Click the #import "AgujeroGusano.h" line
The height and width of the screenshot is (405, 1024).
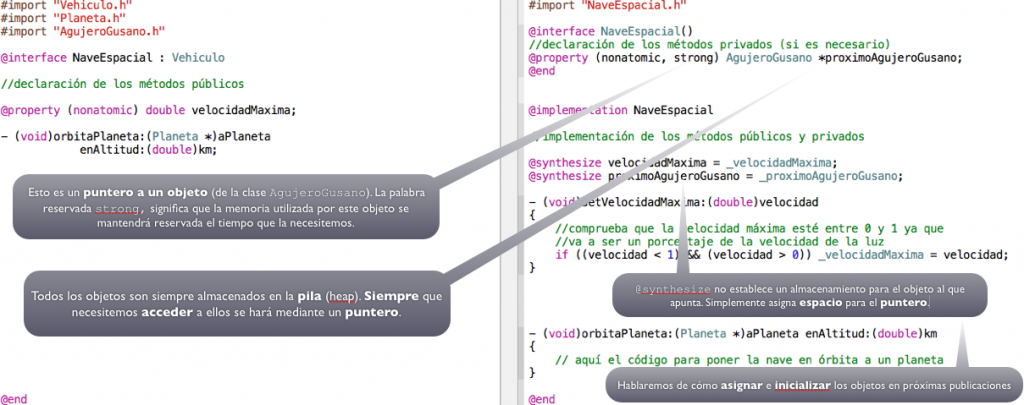point(83,31)
